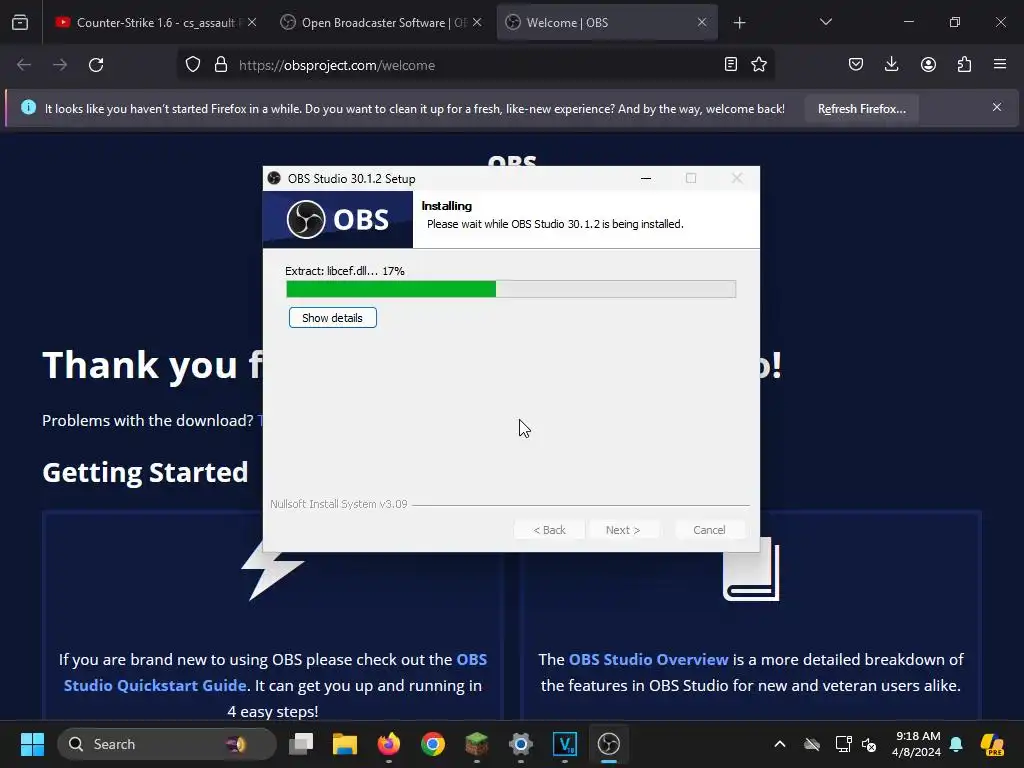Click the Refresh Firefox... button
This screenshot has height=768, width=1024.
pos(861,109)
